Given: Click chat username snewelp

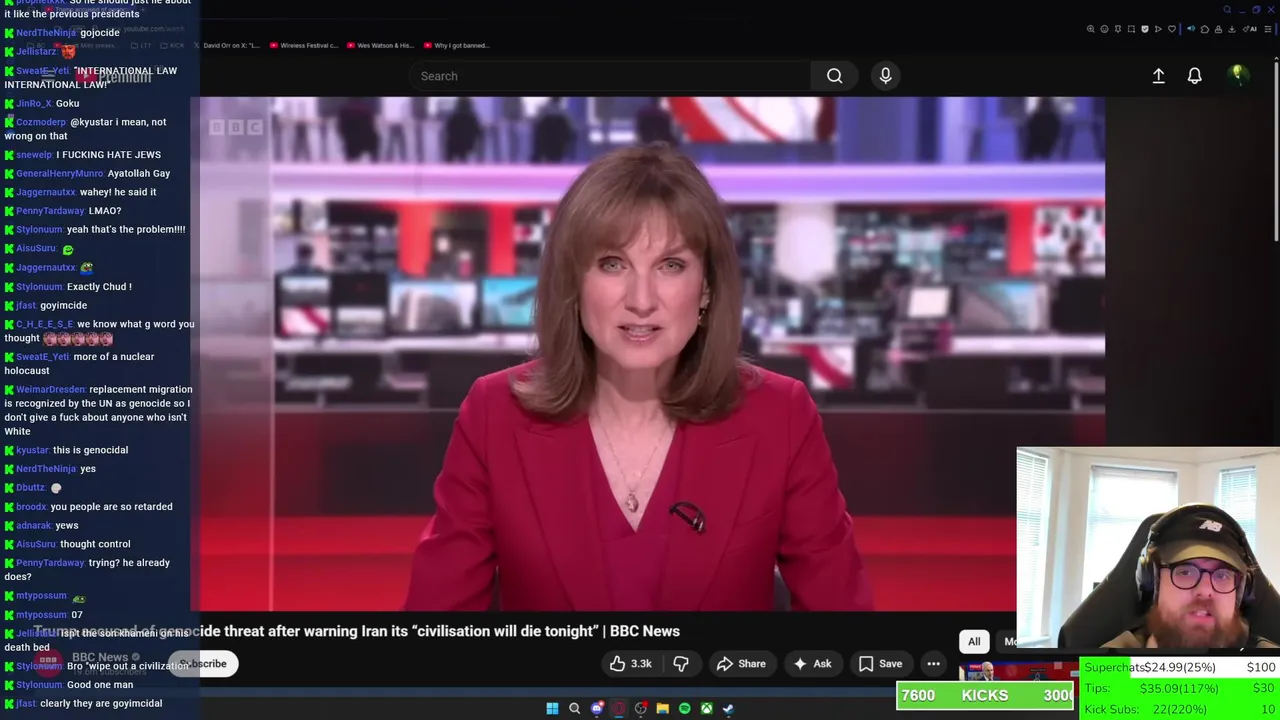Looking at the screenshot, I should (x=34, y=155).
